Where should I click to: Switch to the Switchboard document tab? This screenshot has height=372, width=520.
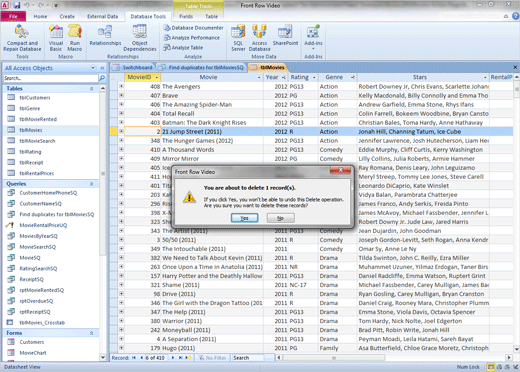(x=133, y=67)
